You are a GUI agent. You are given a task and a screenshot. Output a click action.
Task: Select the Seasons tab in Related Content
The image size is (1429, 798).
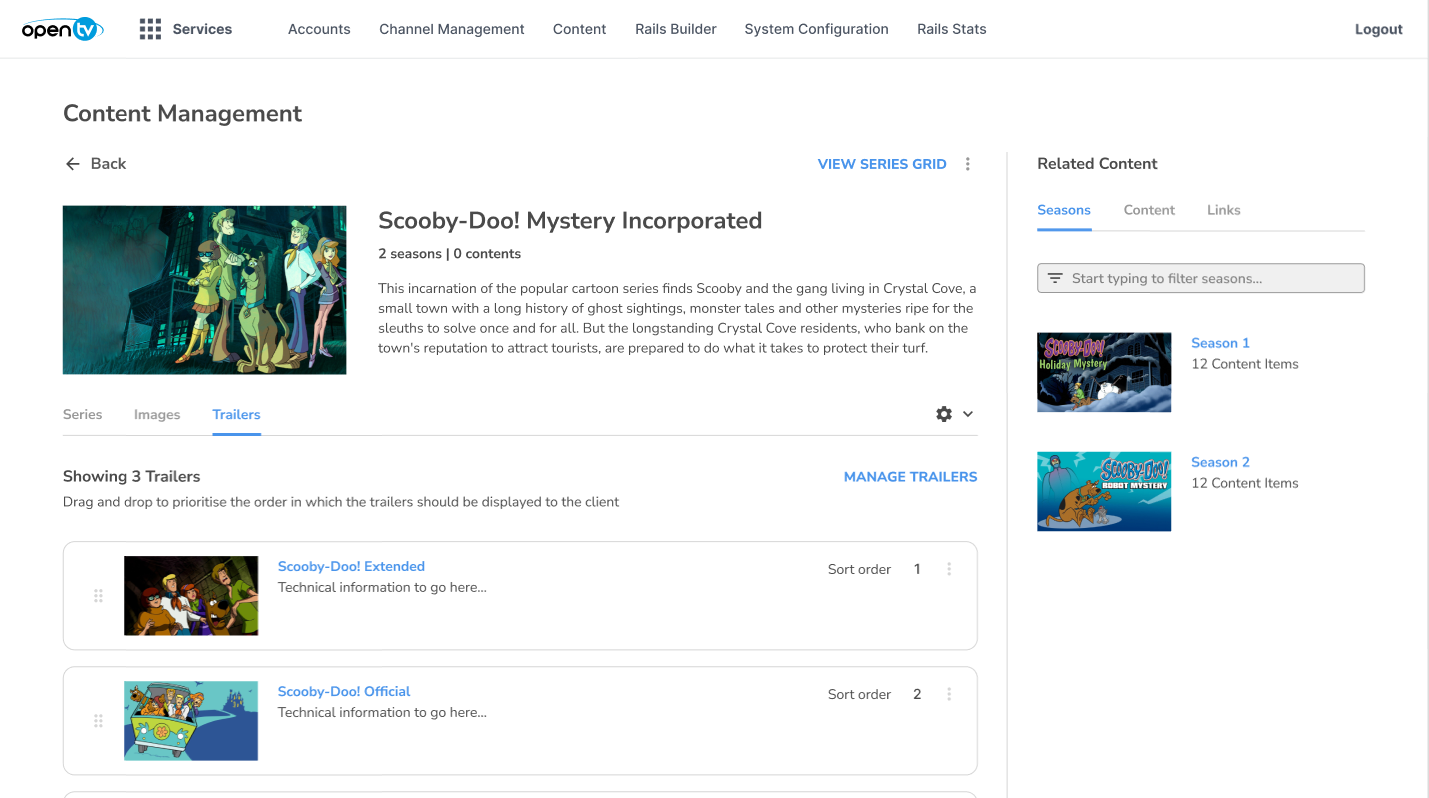click(1064, 210)
